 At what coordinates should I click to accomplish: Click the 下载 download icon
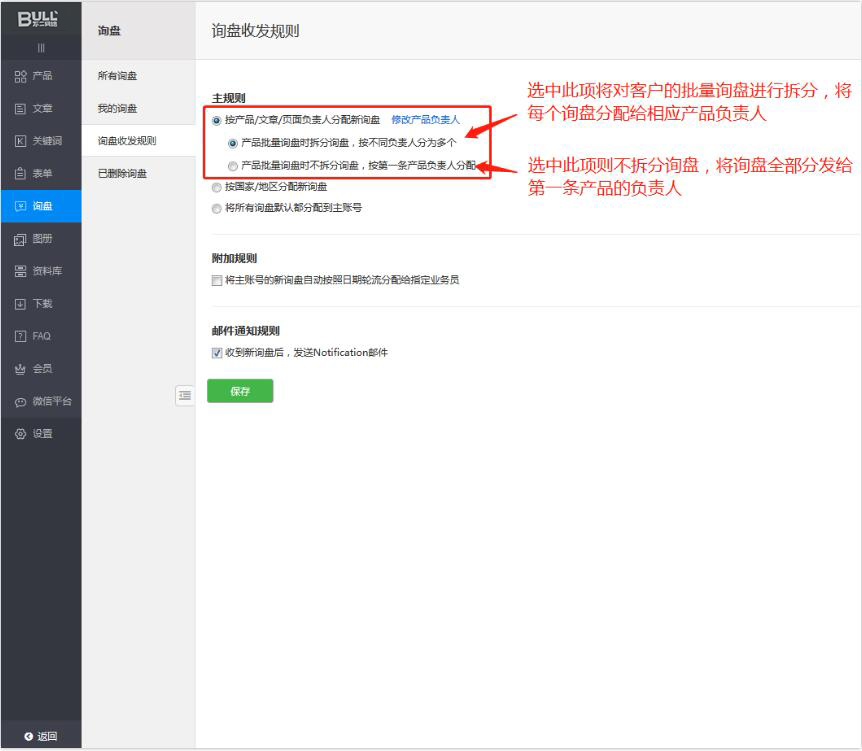point(20,304)
